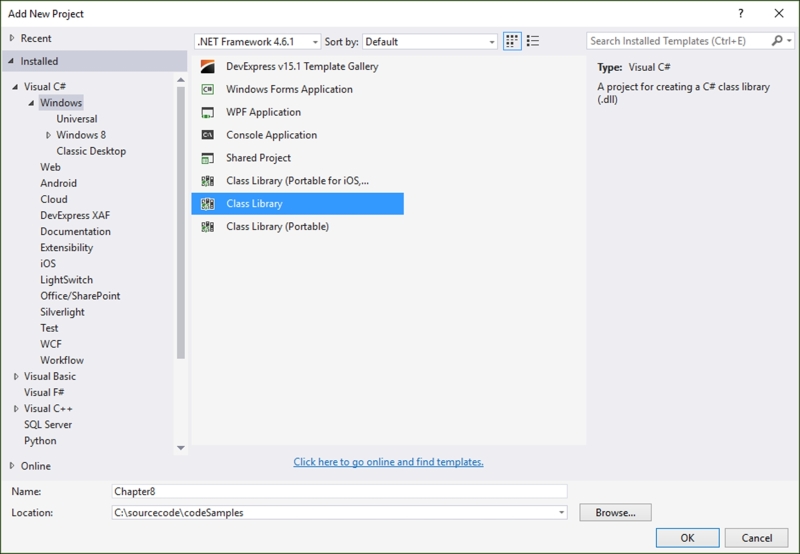Select Windows Forms Application template name

[x=289, y=89]
